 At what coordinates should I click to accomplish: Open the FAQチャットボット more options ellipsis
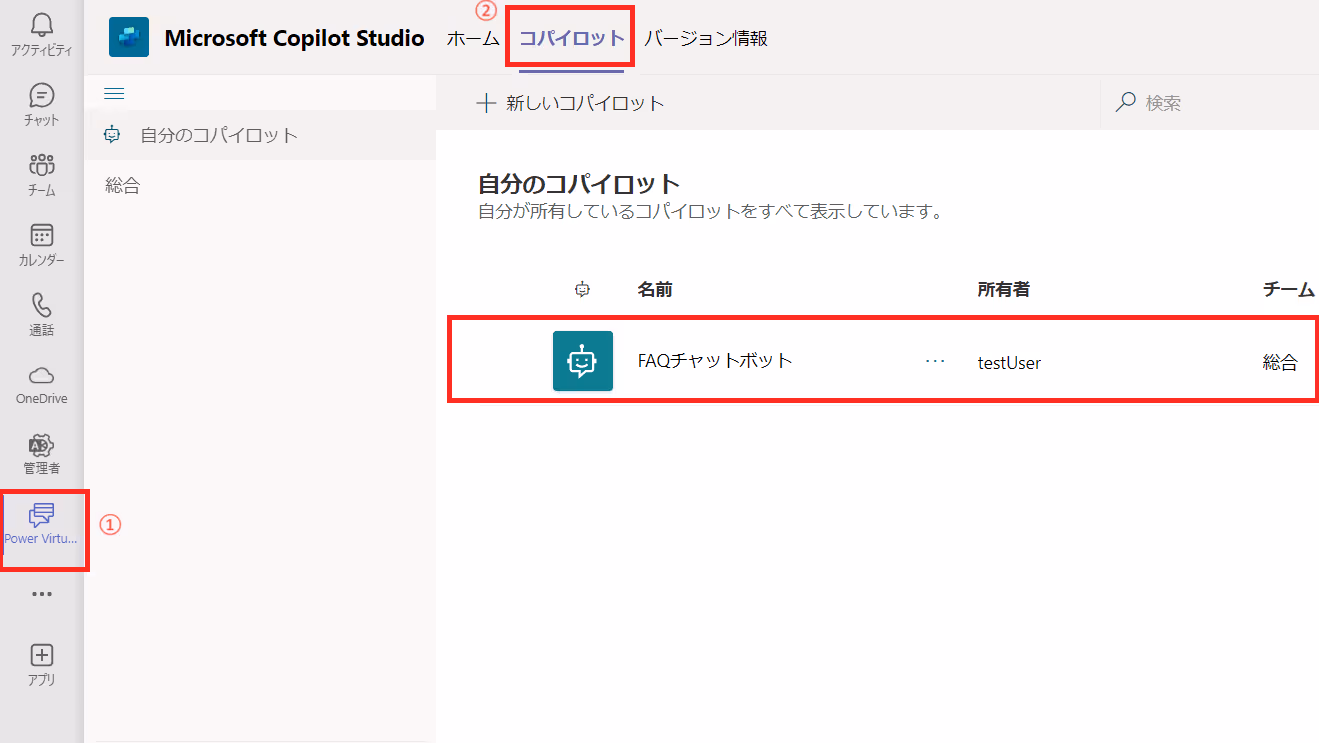935,361
